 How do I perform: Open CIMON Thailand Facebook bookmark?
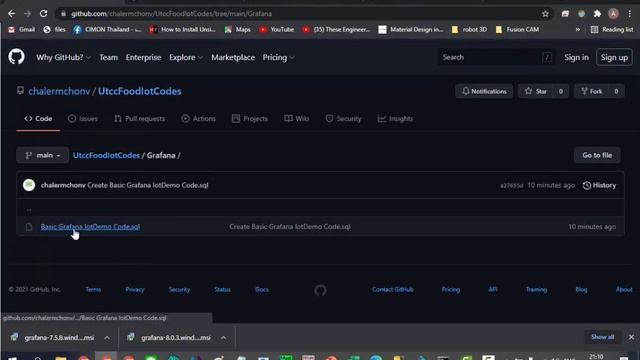107,29
